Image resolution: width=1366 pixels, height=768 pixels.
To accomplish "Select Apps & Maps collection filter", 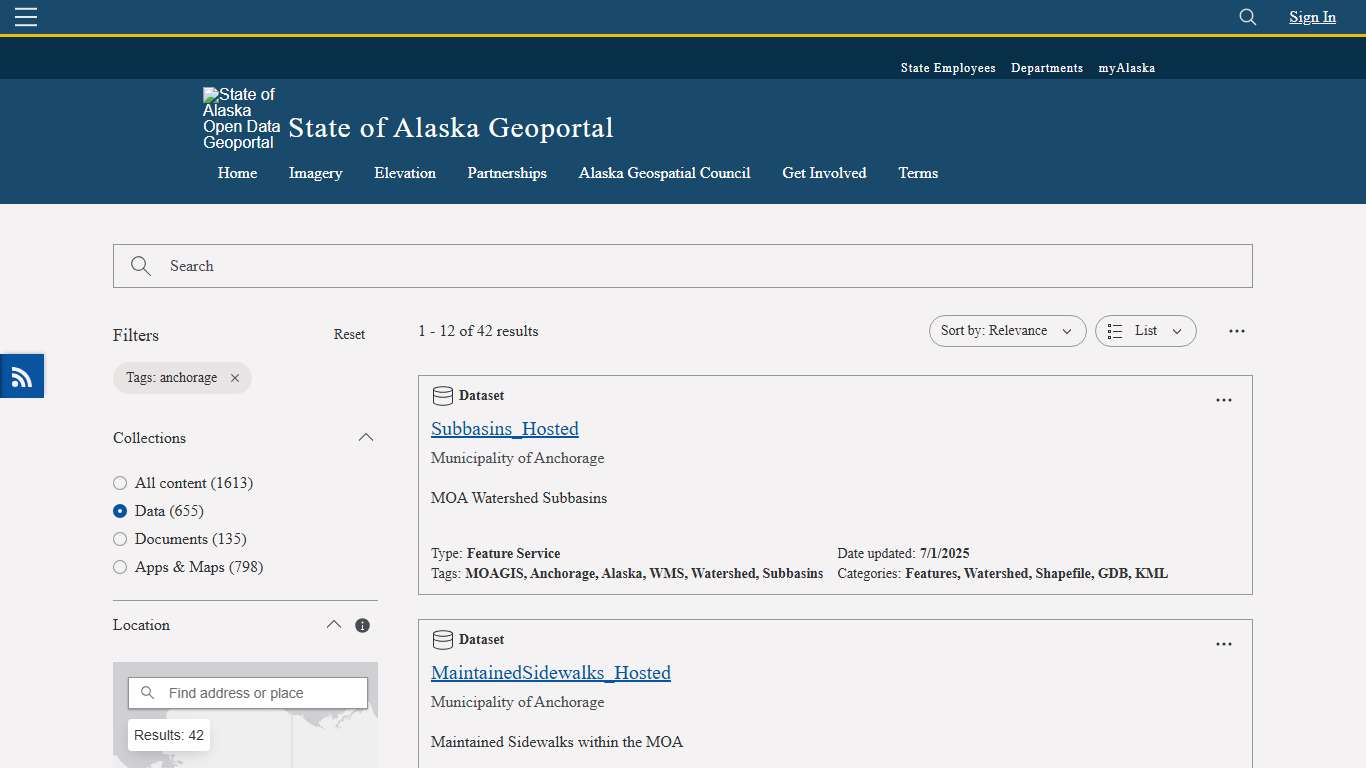I will [119, 567].
